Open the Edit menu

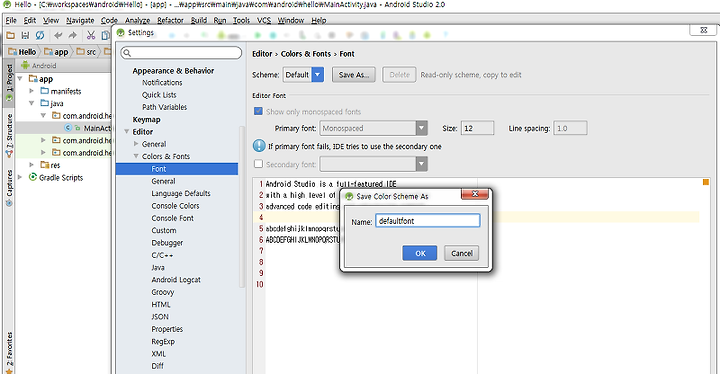[x=30, y=20]
